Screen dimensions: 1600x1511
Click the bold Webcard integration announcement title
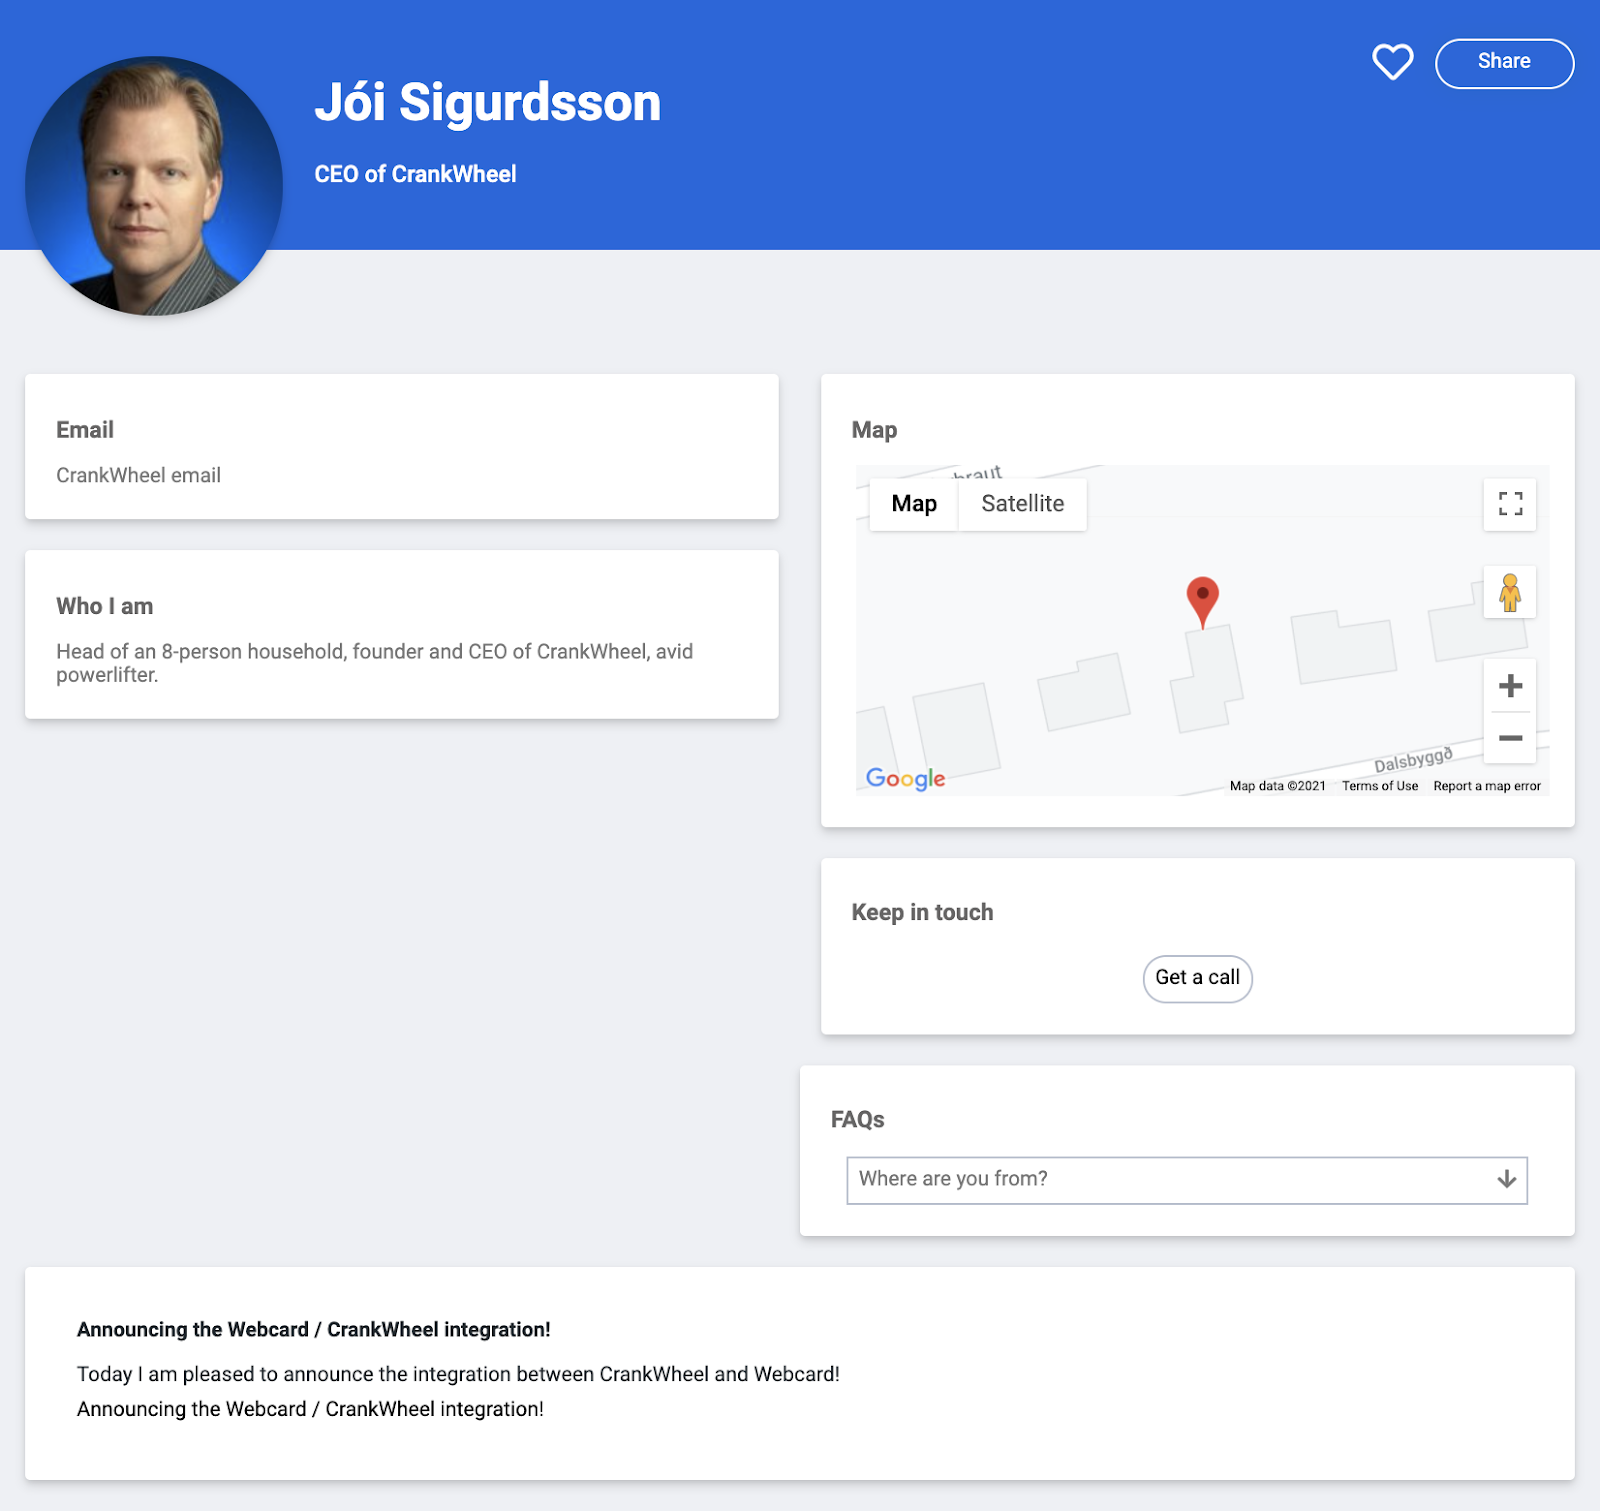pyautogui.click(x=313, y=1329)
